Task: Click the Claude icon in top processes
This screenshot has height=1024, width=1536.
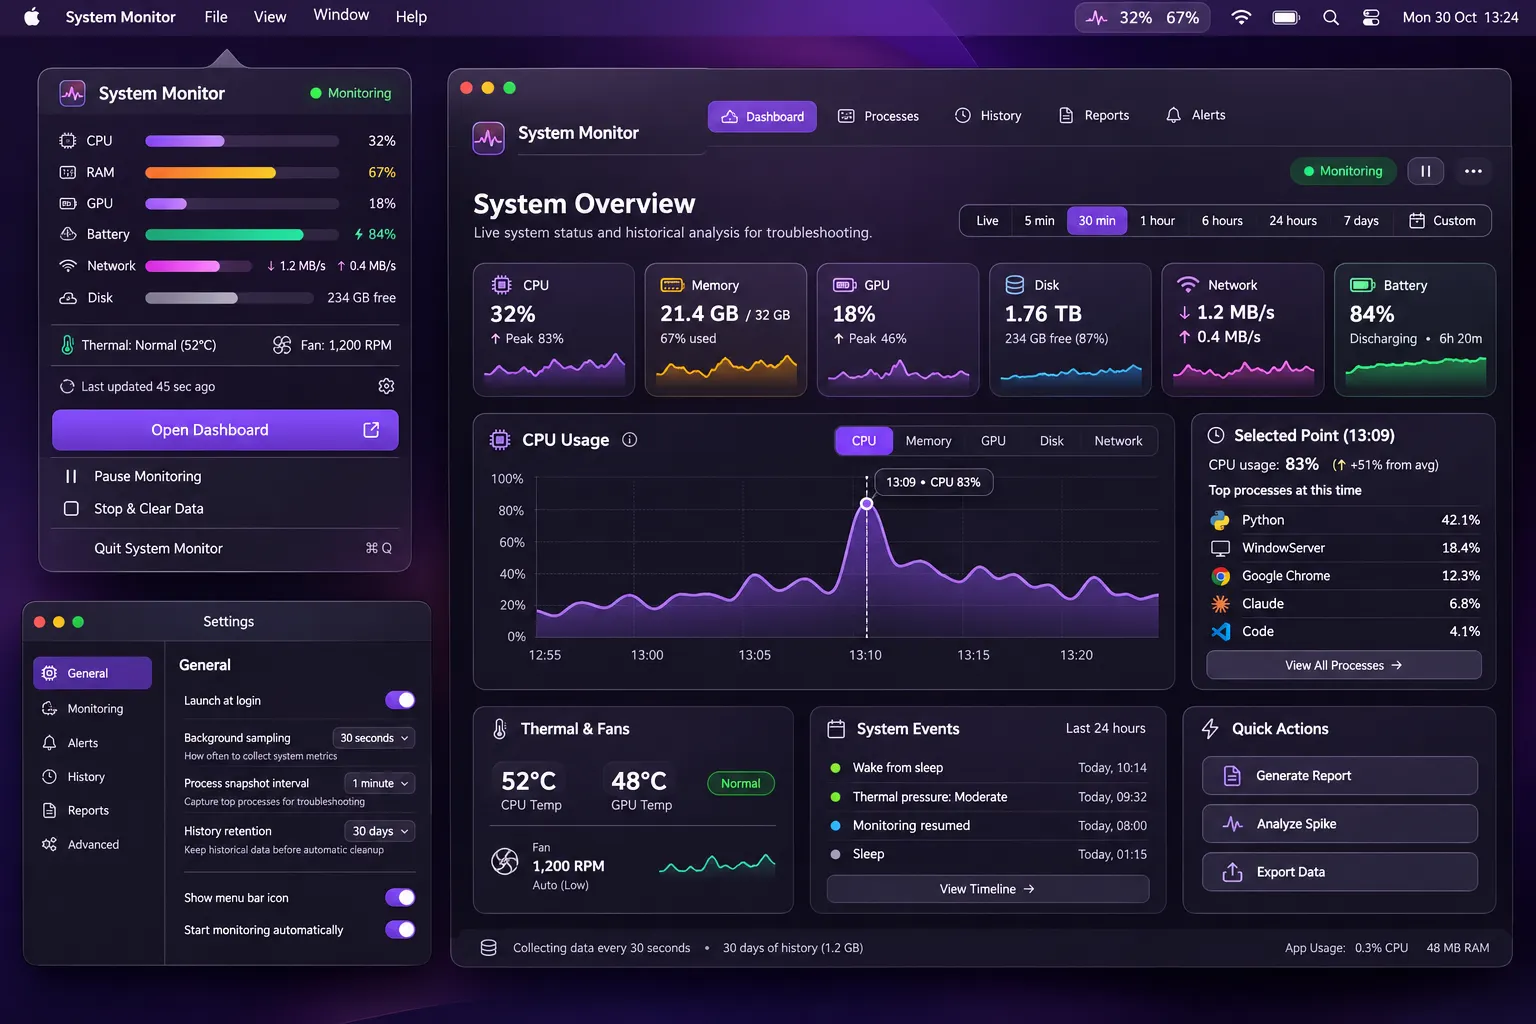Action: pyautogui.click(x=1220, y=604)
